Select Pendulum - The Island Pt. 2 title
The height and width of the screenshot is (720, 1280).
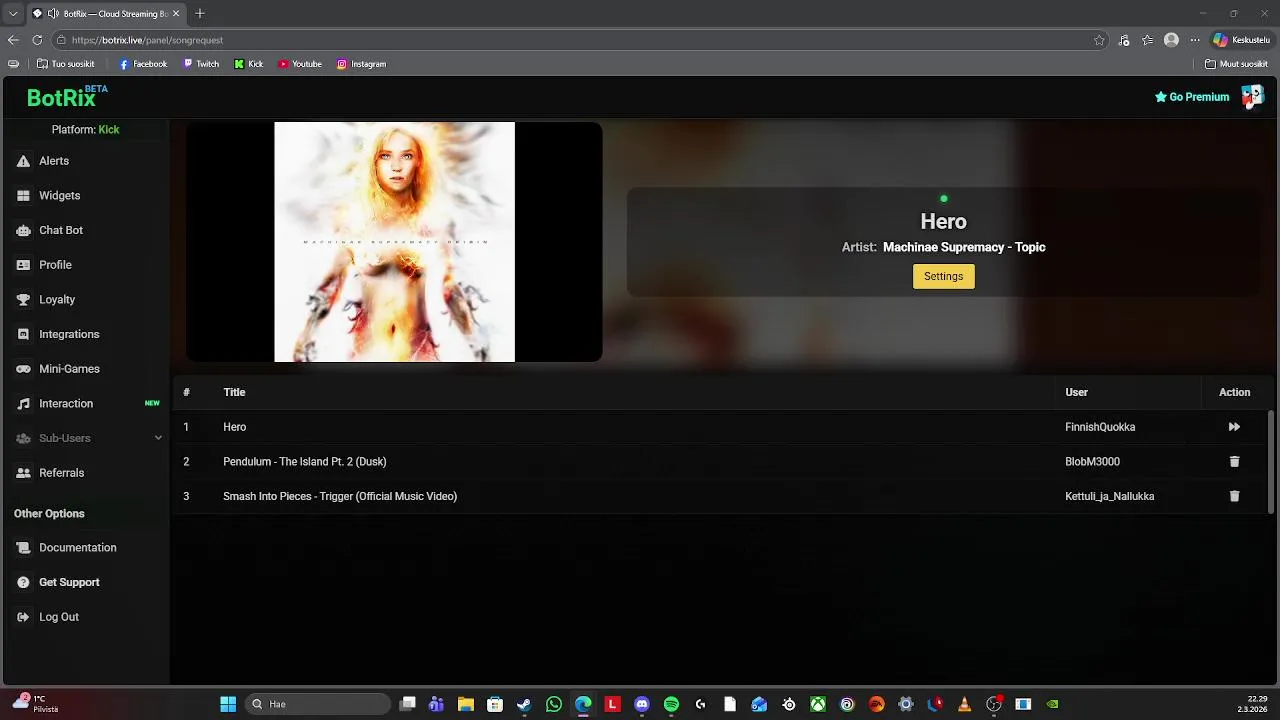304,462
